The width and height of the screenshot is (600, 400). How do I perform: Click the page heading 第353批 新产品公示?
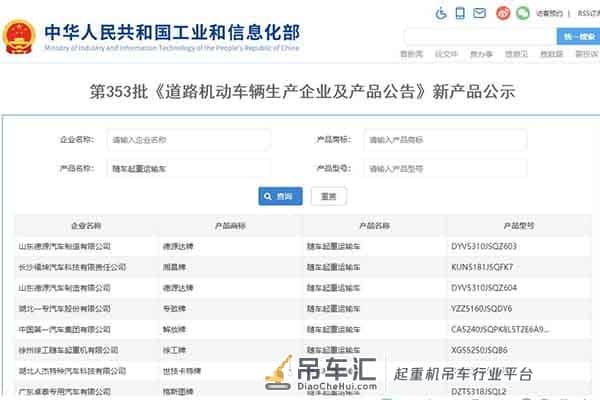pos(302,92)
